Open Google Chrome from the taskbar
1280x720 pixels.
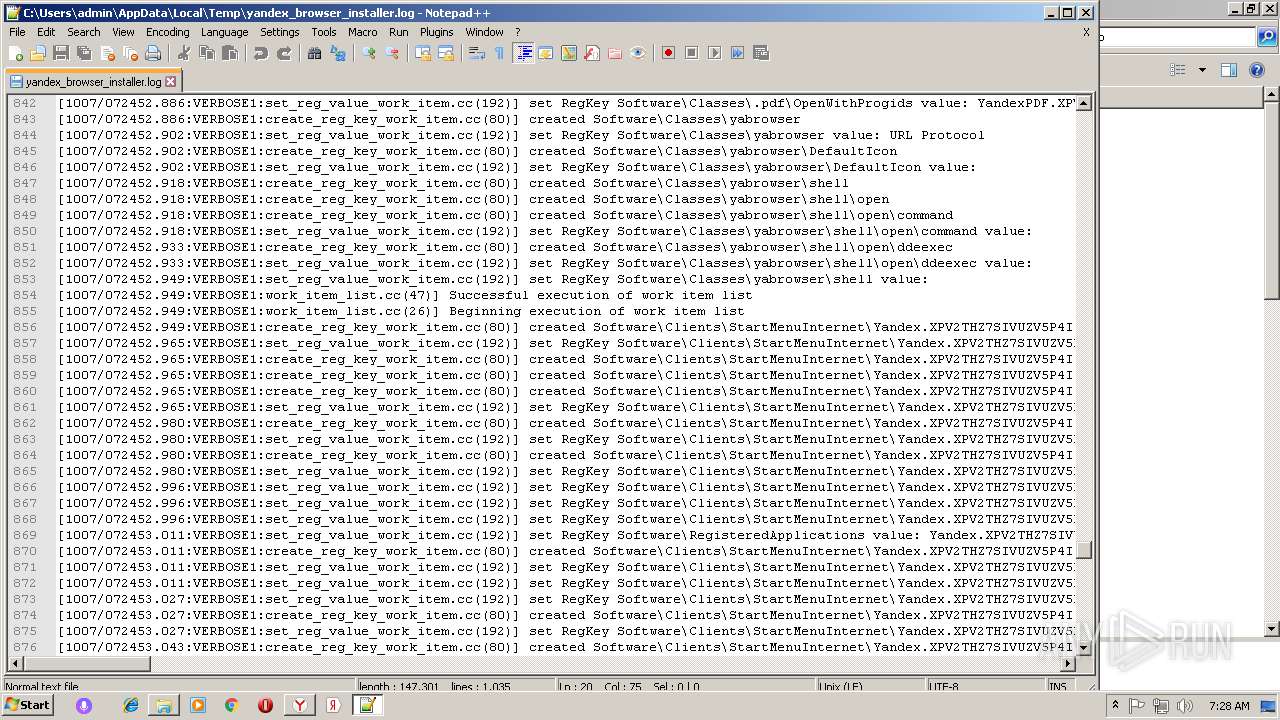[231, 705]
